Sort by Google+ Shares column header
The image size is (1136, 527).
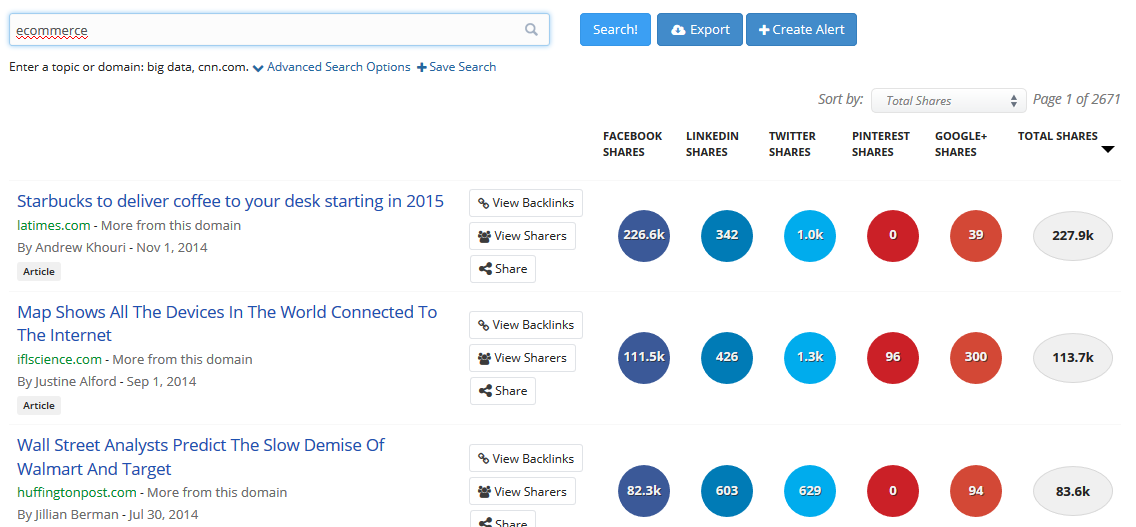tap(961, 144)
